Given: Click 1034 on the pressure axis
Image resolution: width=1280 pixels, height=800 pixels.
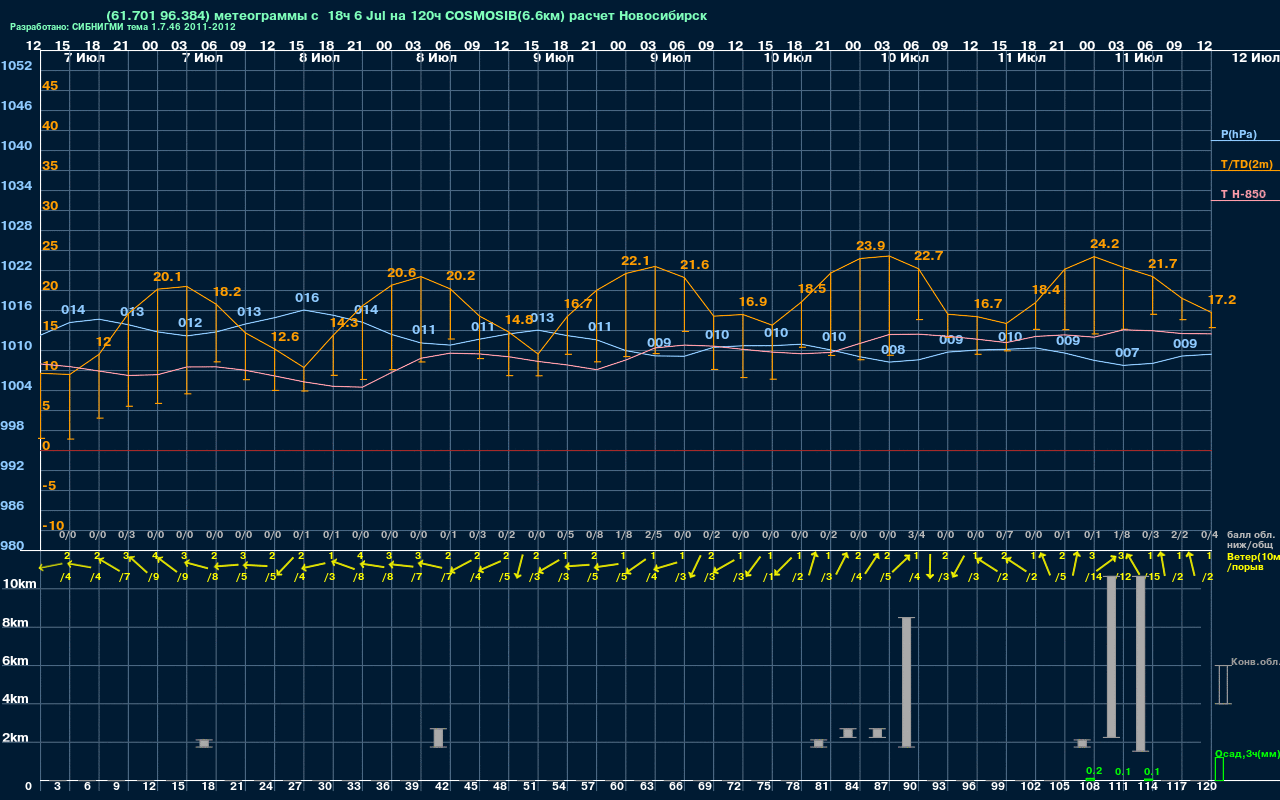Looking at the screenshot, I should [x=16, y=186].
